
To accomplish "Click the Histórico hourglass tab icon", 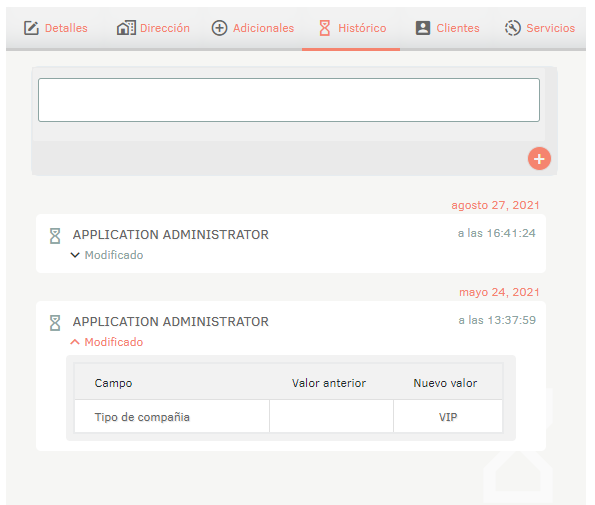I will click(324, 28).
